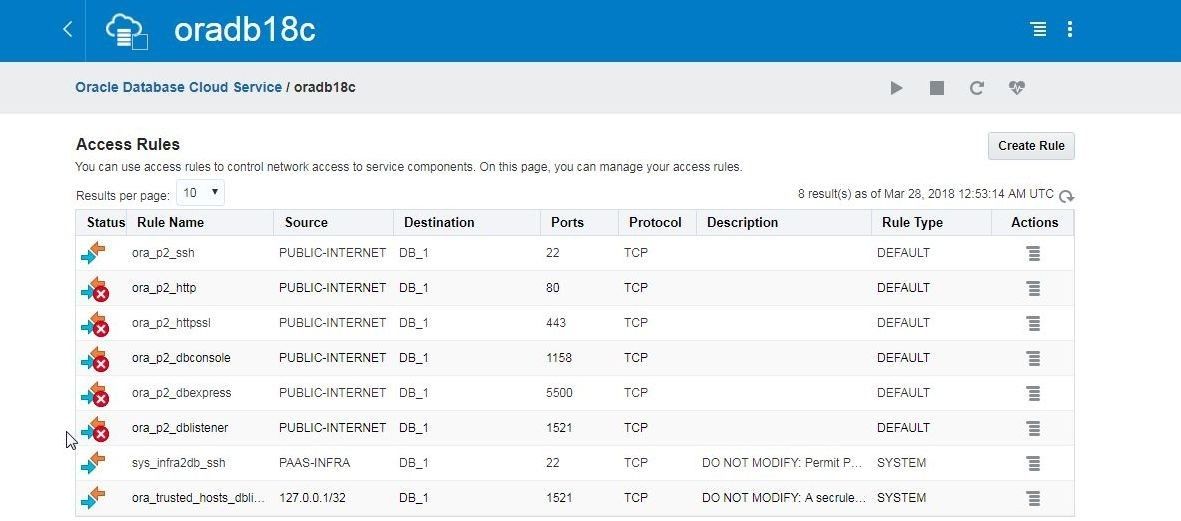Sort by the Description column header
1181x521 pixels.
(743, 223)
